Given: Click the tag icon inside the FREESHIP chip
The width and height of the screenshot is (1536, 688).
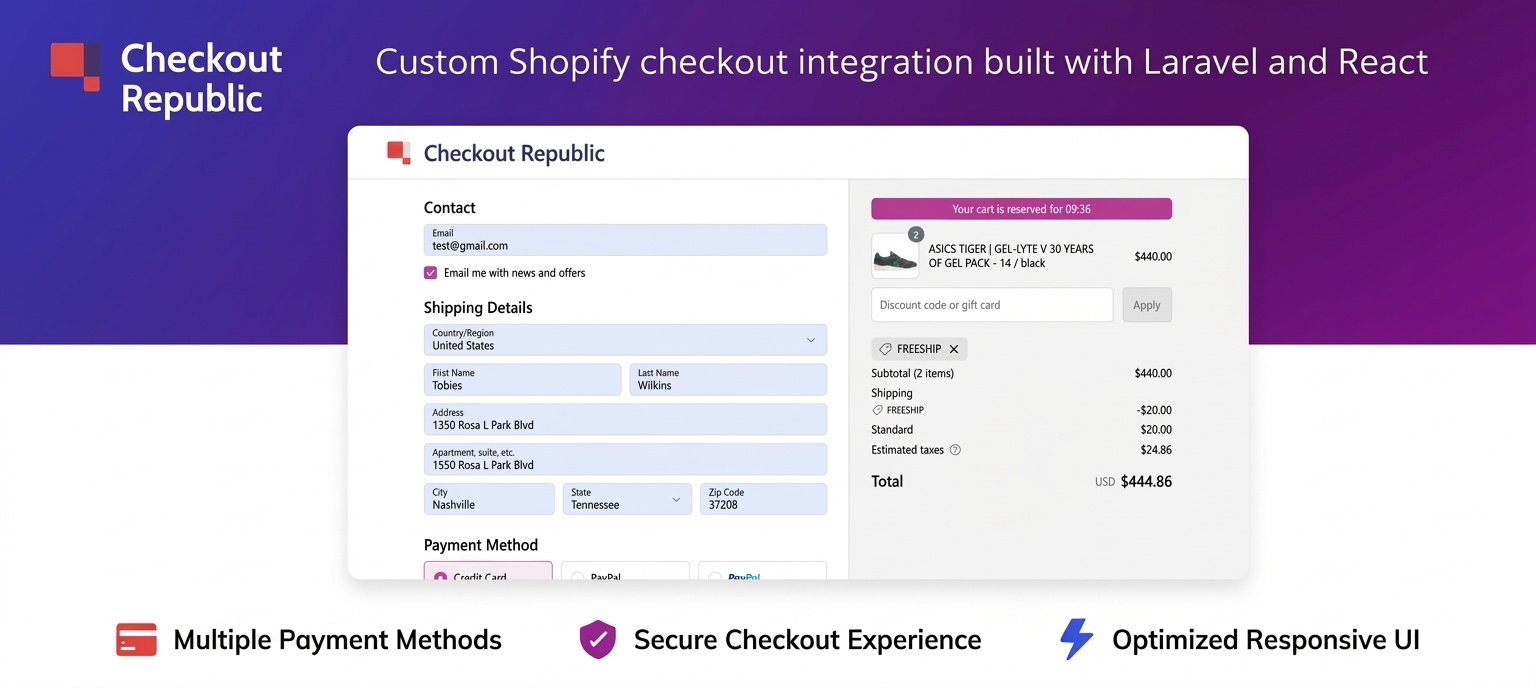Looking at the screenshot, I should (x=884, y=349).
